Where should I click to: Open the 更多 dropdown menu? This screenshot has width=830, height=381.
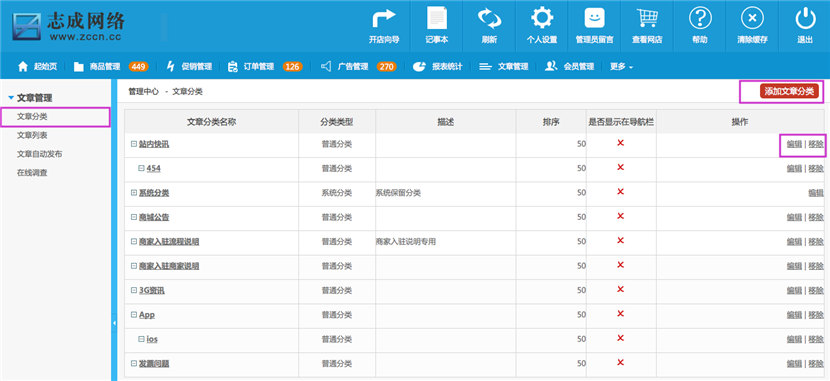(x=621, y=67)
